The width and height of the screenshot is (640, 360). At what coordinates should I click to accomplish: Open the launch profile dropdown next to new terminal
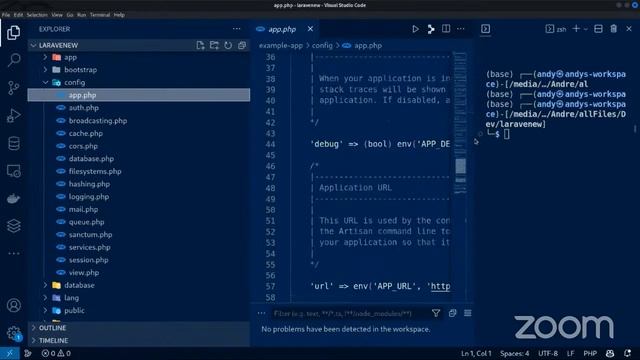pyautogui.click(x=586, y=29)
